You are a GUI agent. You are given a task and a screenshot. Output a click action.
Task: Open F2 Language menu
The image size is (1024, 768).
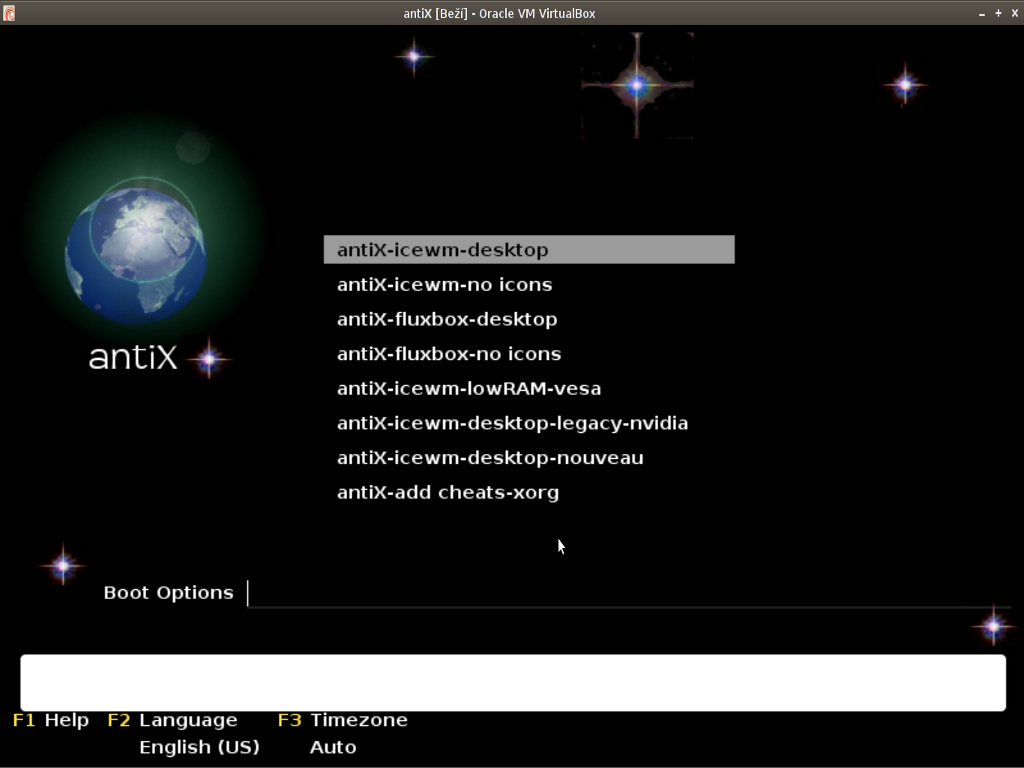tap(172, 720)
